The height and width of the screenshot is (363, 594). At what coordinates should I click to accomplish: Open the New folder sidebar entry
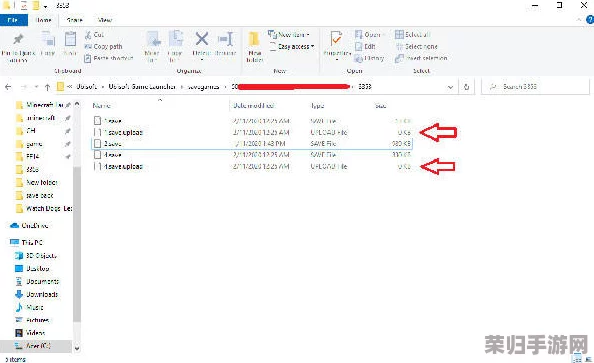[x=37, y=183]
